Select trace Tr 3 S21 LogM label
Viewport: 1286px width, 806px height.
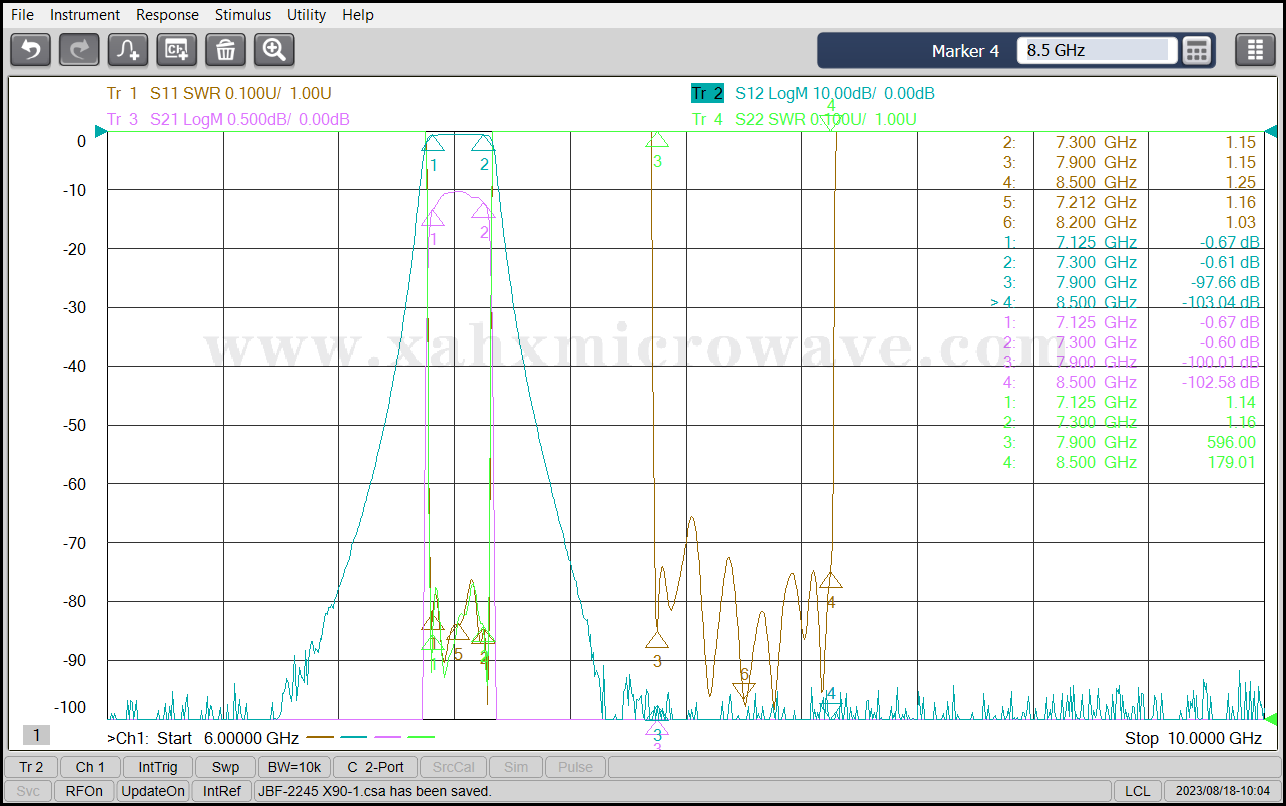click(228, 120)
